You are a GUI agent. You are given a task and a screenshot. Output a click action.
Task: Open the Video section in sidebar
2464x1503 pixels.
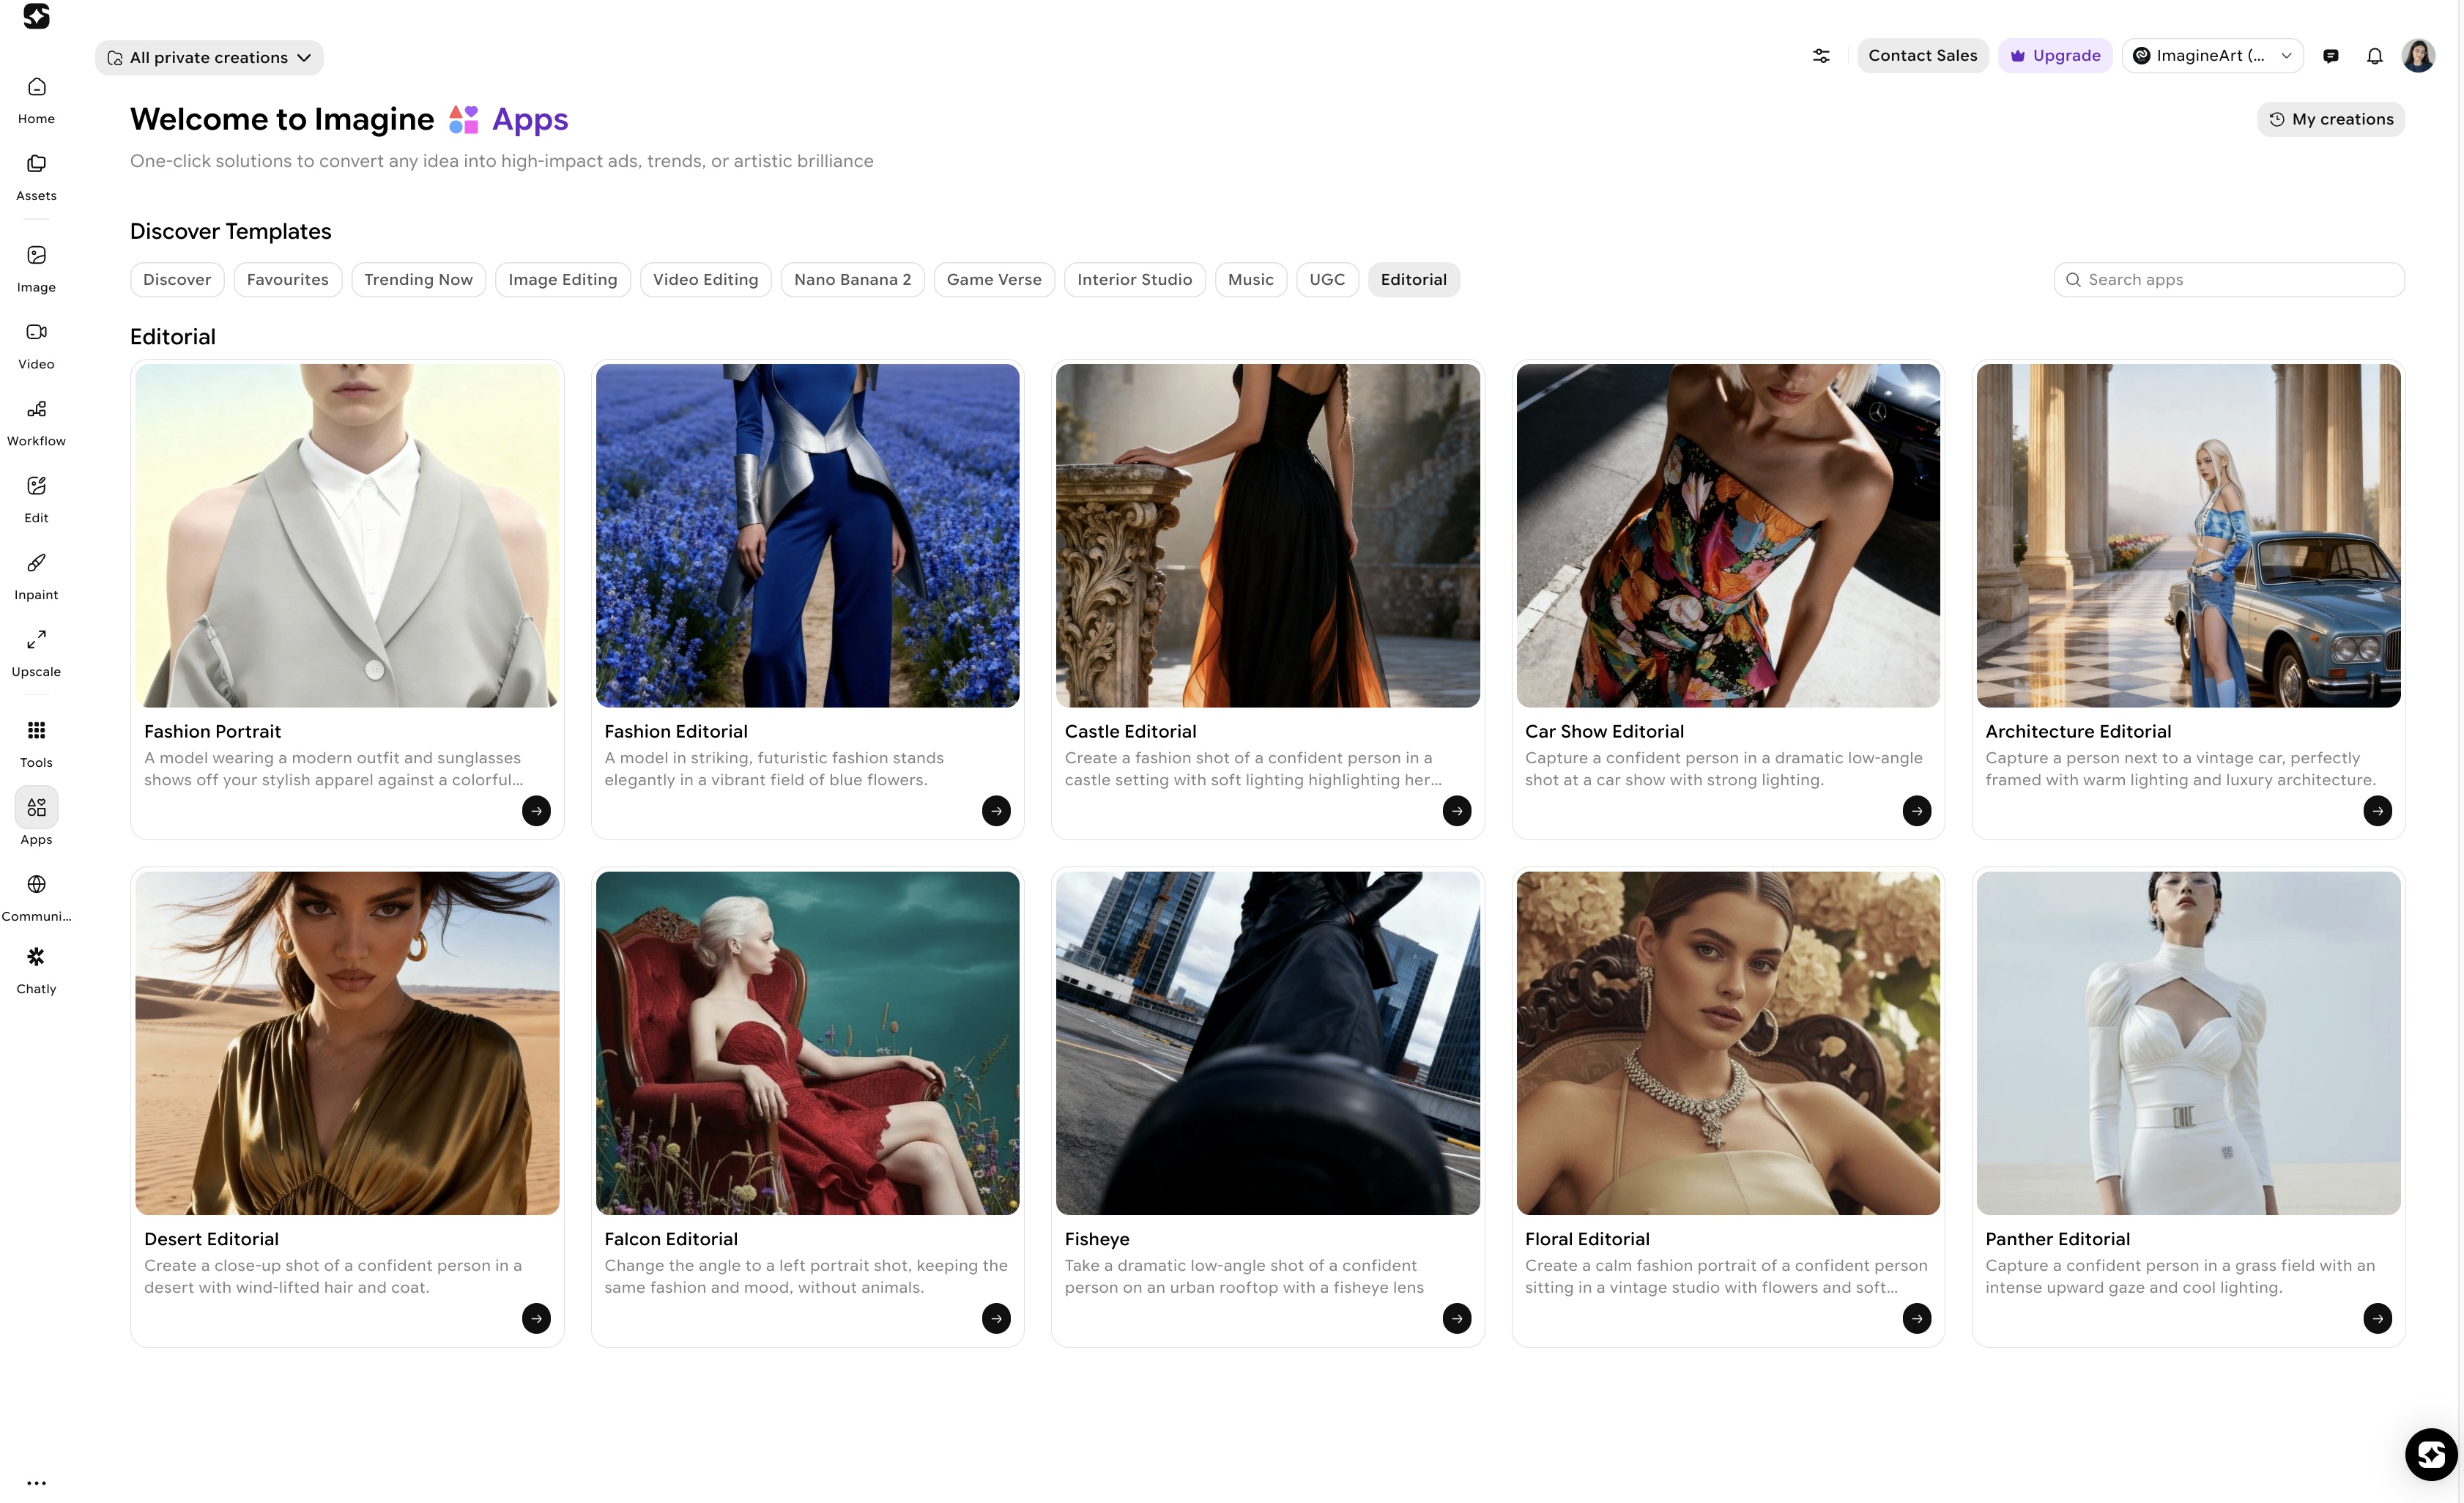(x=36, y=344)
